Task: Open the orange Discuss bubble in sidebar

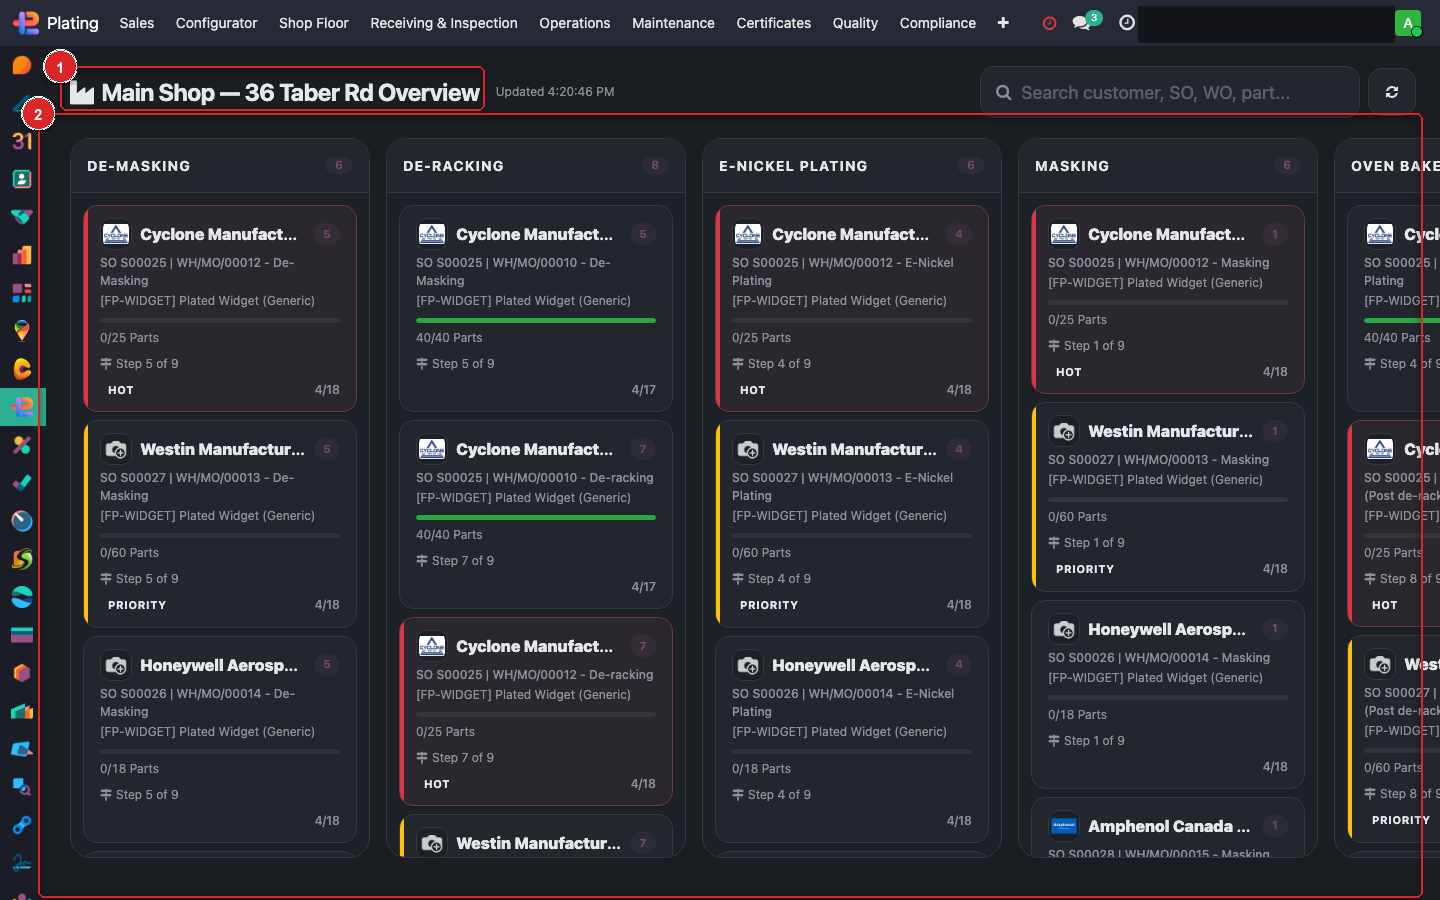Action: pyautogui.click(x=22, y=66)
